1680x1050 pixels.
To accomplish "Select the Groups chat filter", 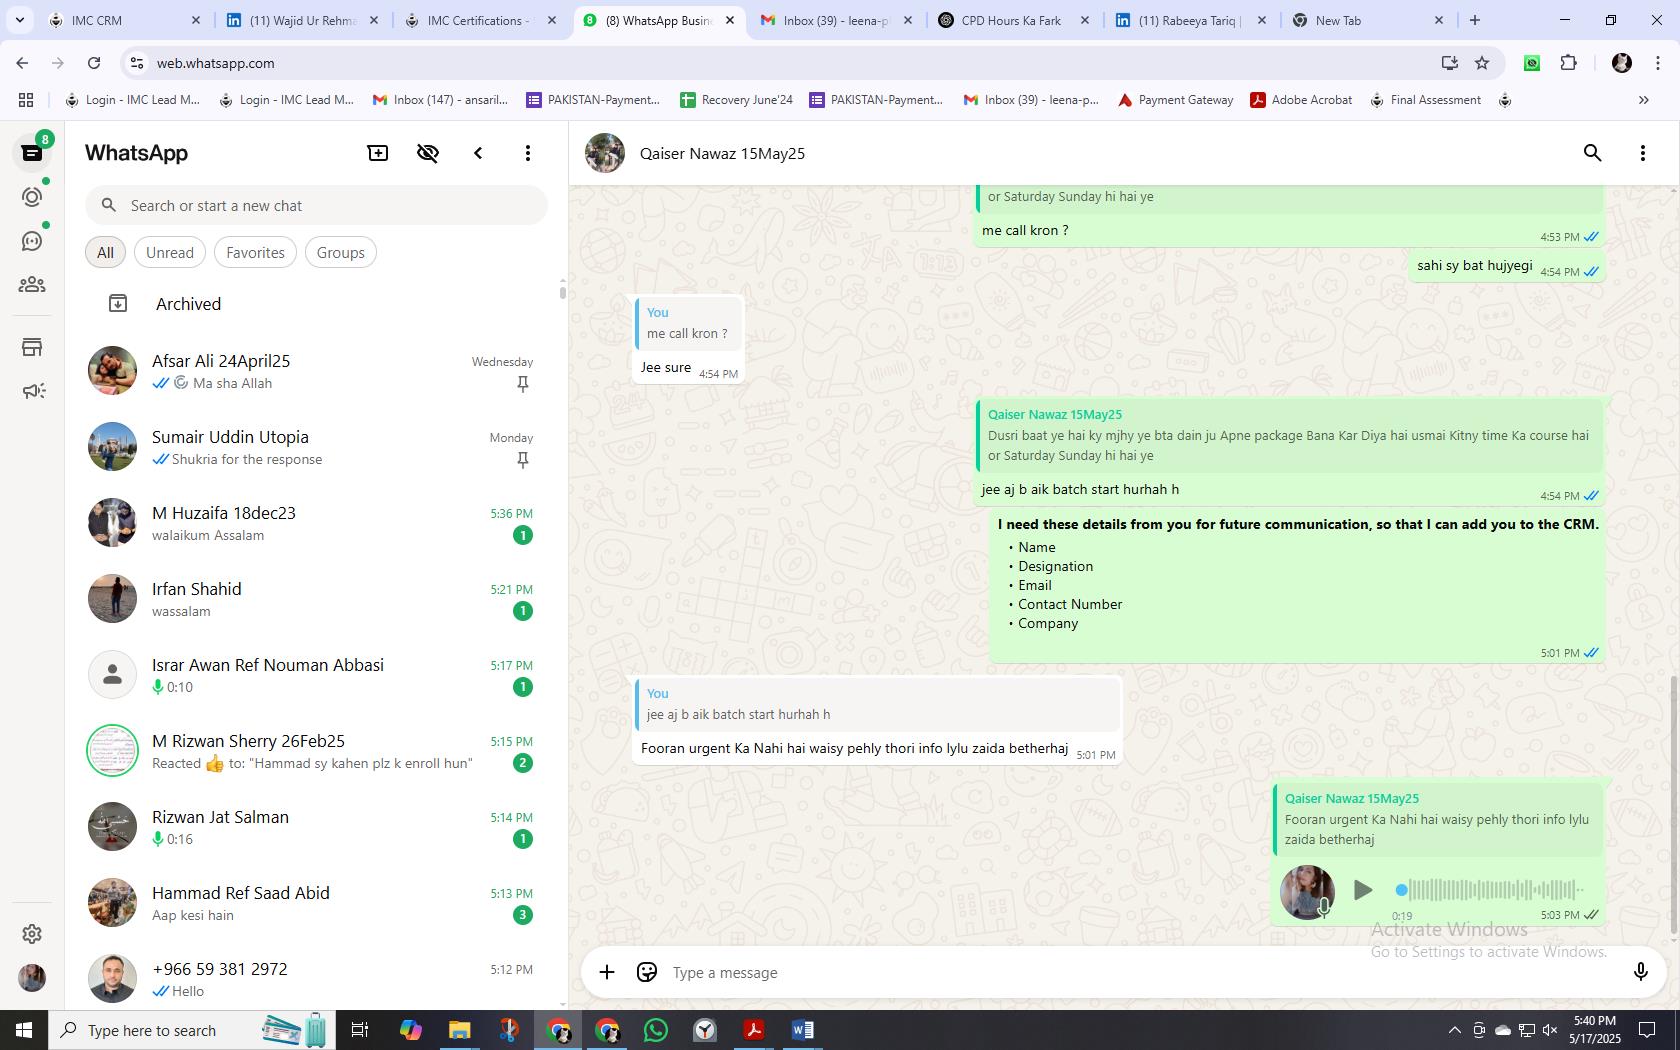I will pos(340,252).
